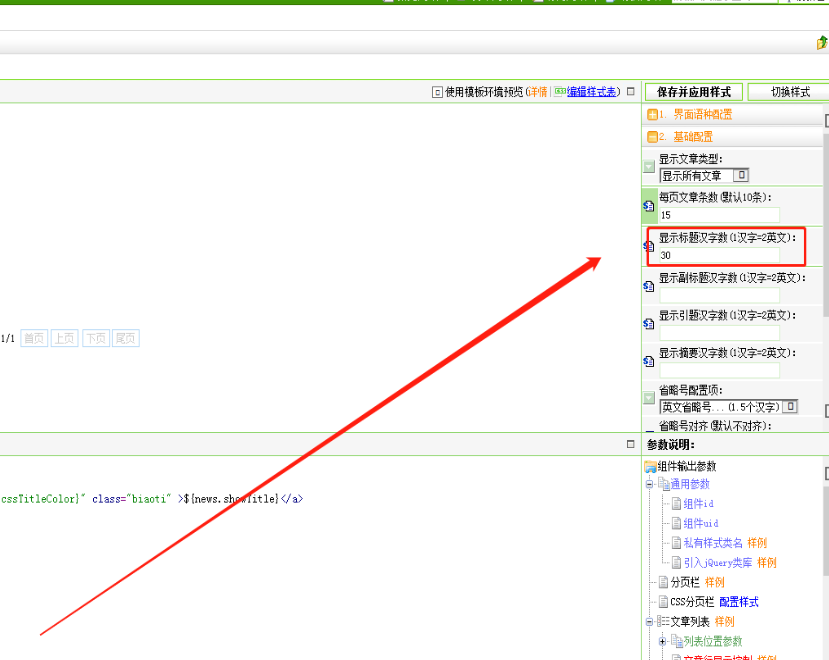Click the maximize icon of 参数说明 panel

[630, 444]
